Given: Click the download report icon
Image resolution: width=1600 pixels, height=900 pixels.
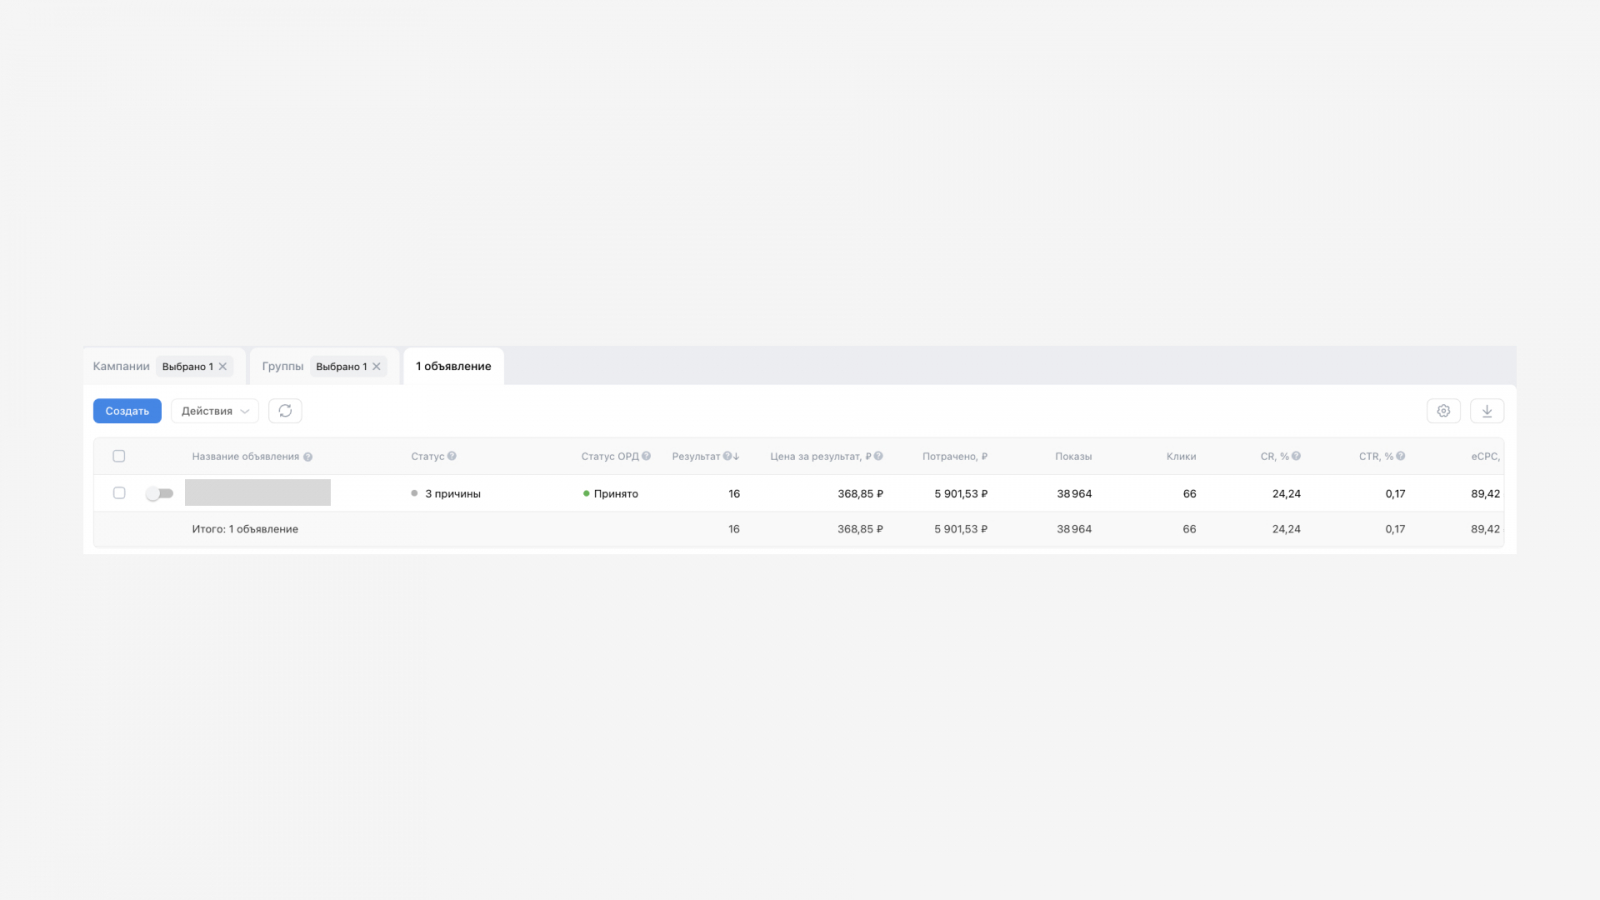Looking at the screenshot, I should pos(1487,411).
